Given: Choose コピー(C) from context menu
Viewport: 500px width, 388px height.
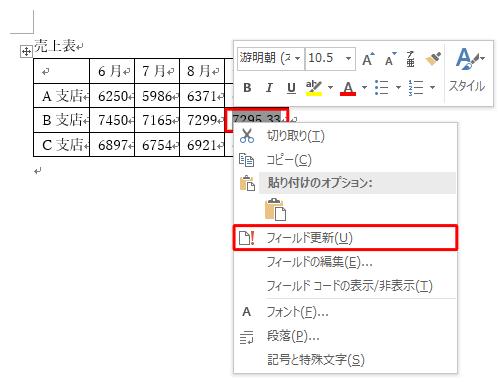Looking at the screenshot, I should coord(345,160).
